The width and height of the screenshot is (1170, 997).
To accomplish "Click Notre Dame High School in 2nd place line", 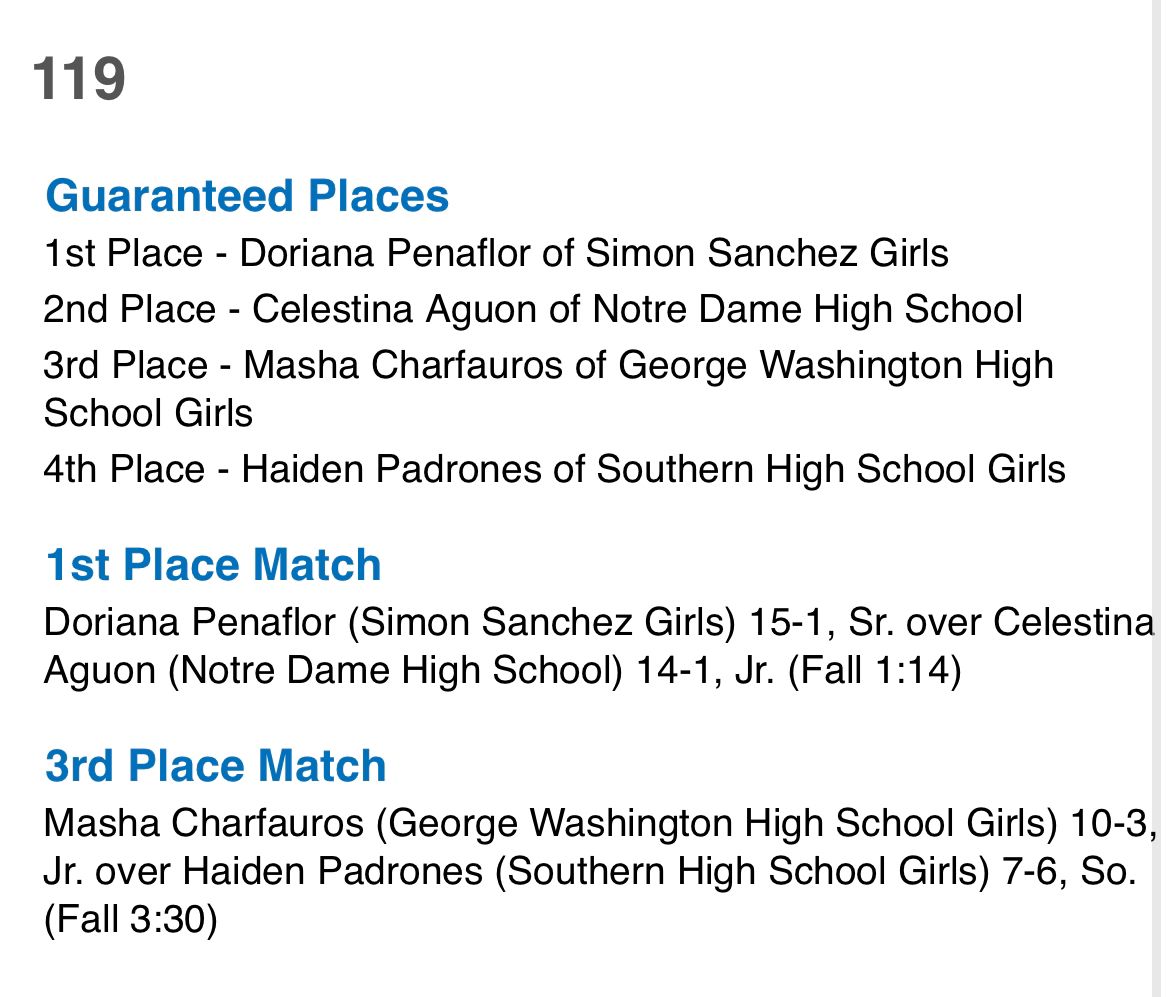I will click(807, 309).
